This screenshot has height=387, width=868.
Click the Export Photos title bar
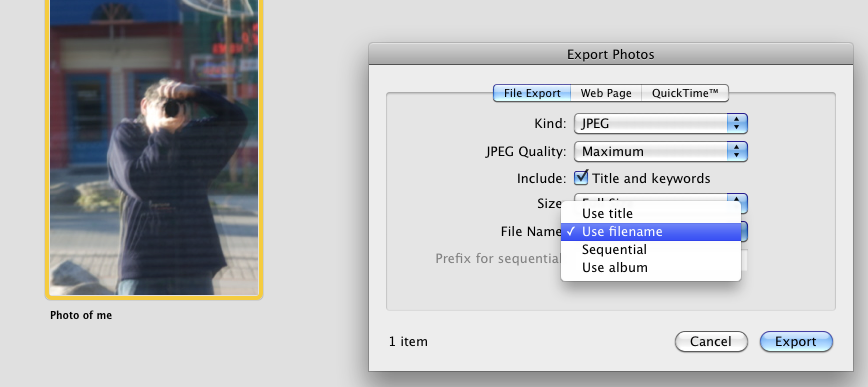click(x=611, y=54)
